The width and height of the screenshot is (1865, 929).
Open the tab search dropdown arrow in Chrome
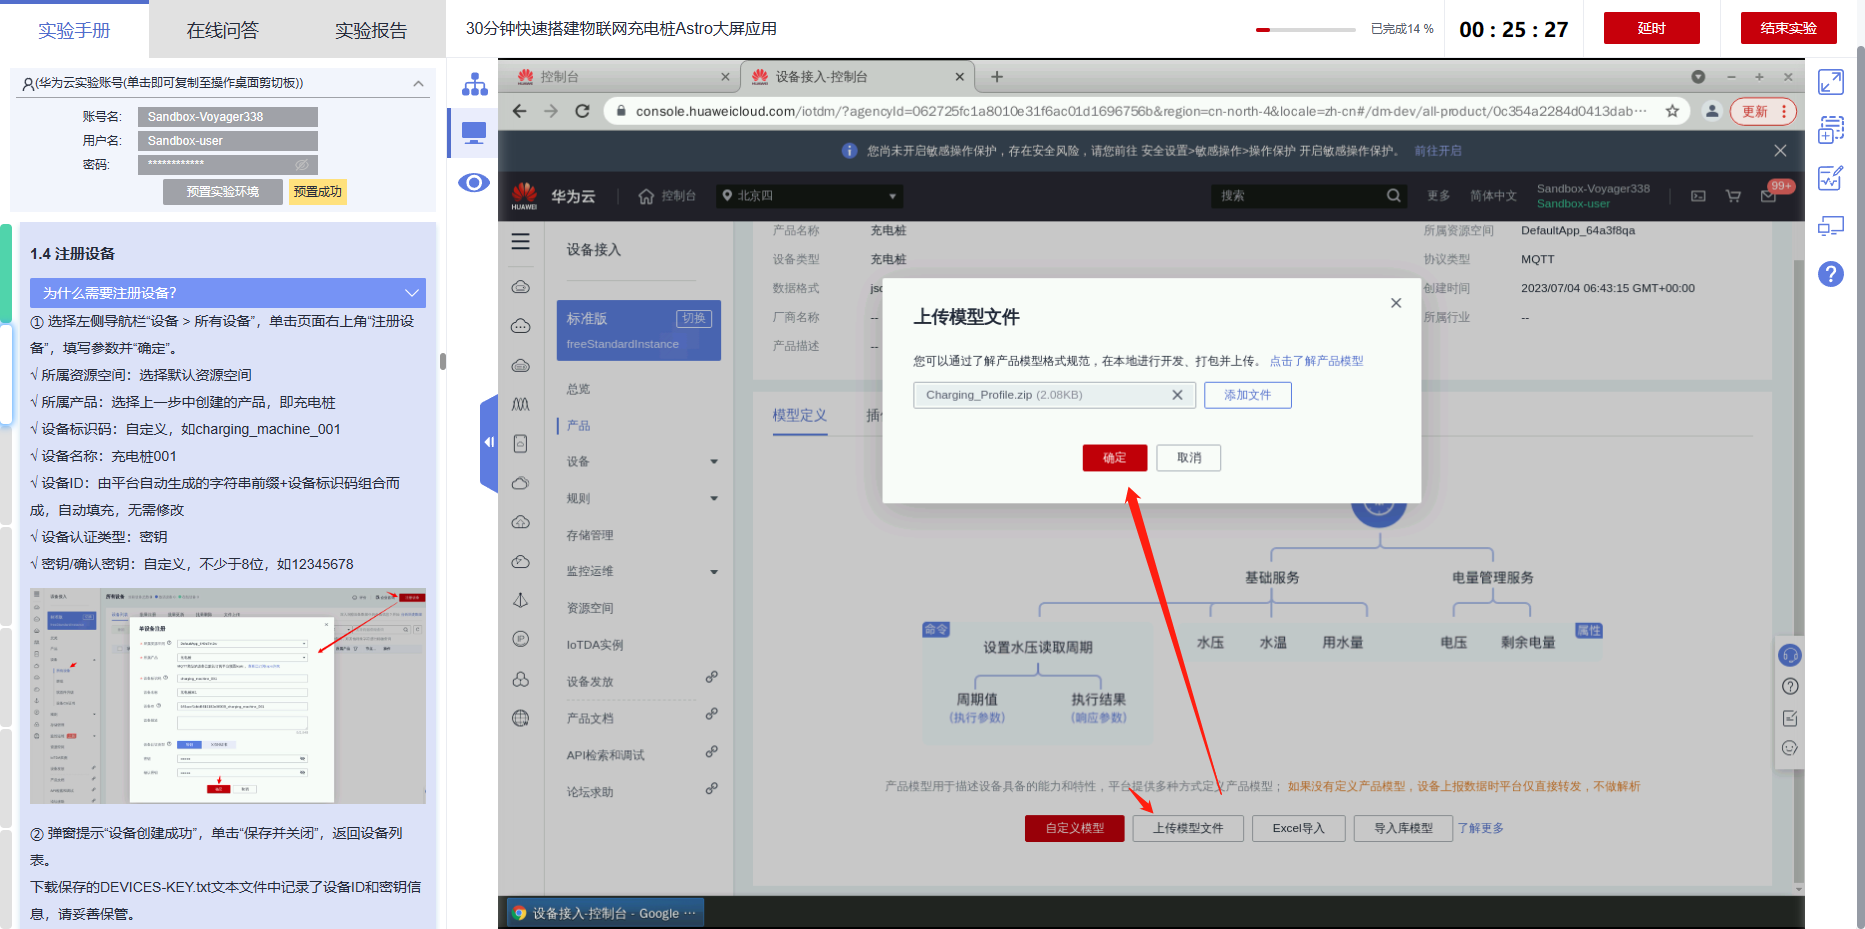click(1698, 77)
